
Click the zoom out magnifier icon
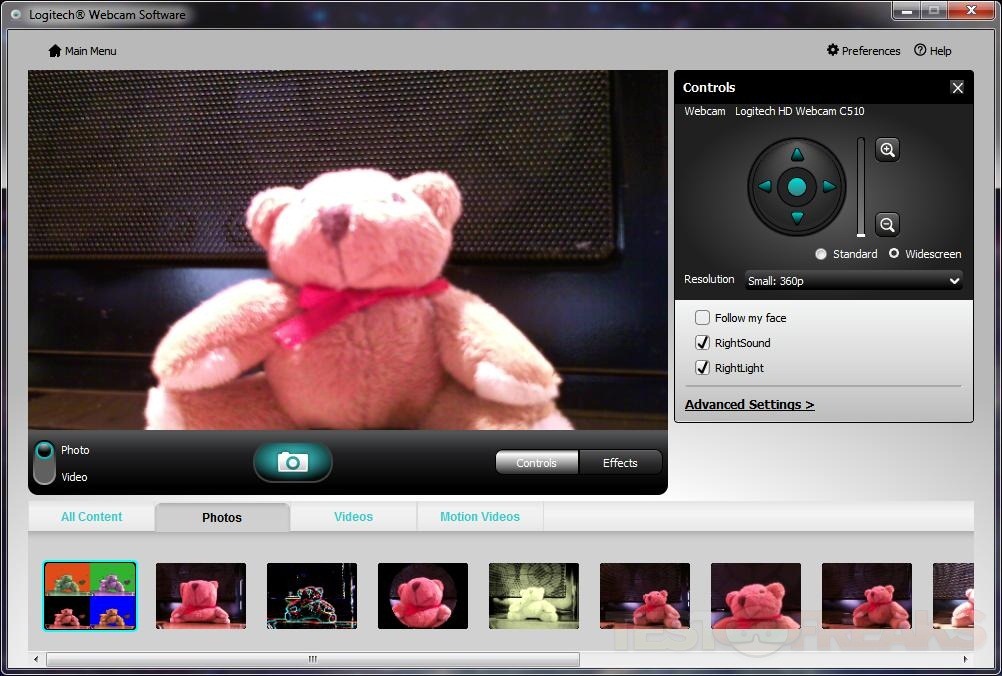[x=887, y=224]
